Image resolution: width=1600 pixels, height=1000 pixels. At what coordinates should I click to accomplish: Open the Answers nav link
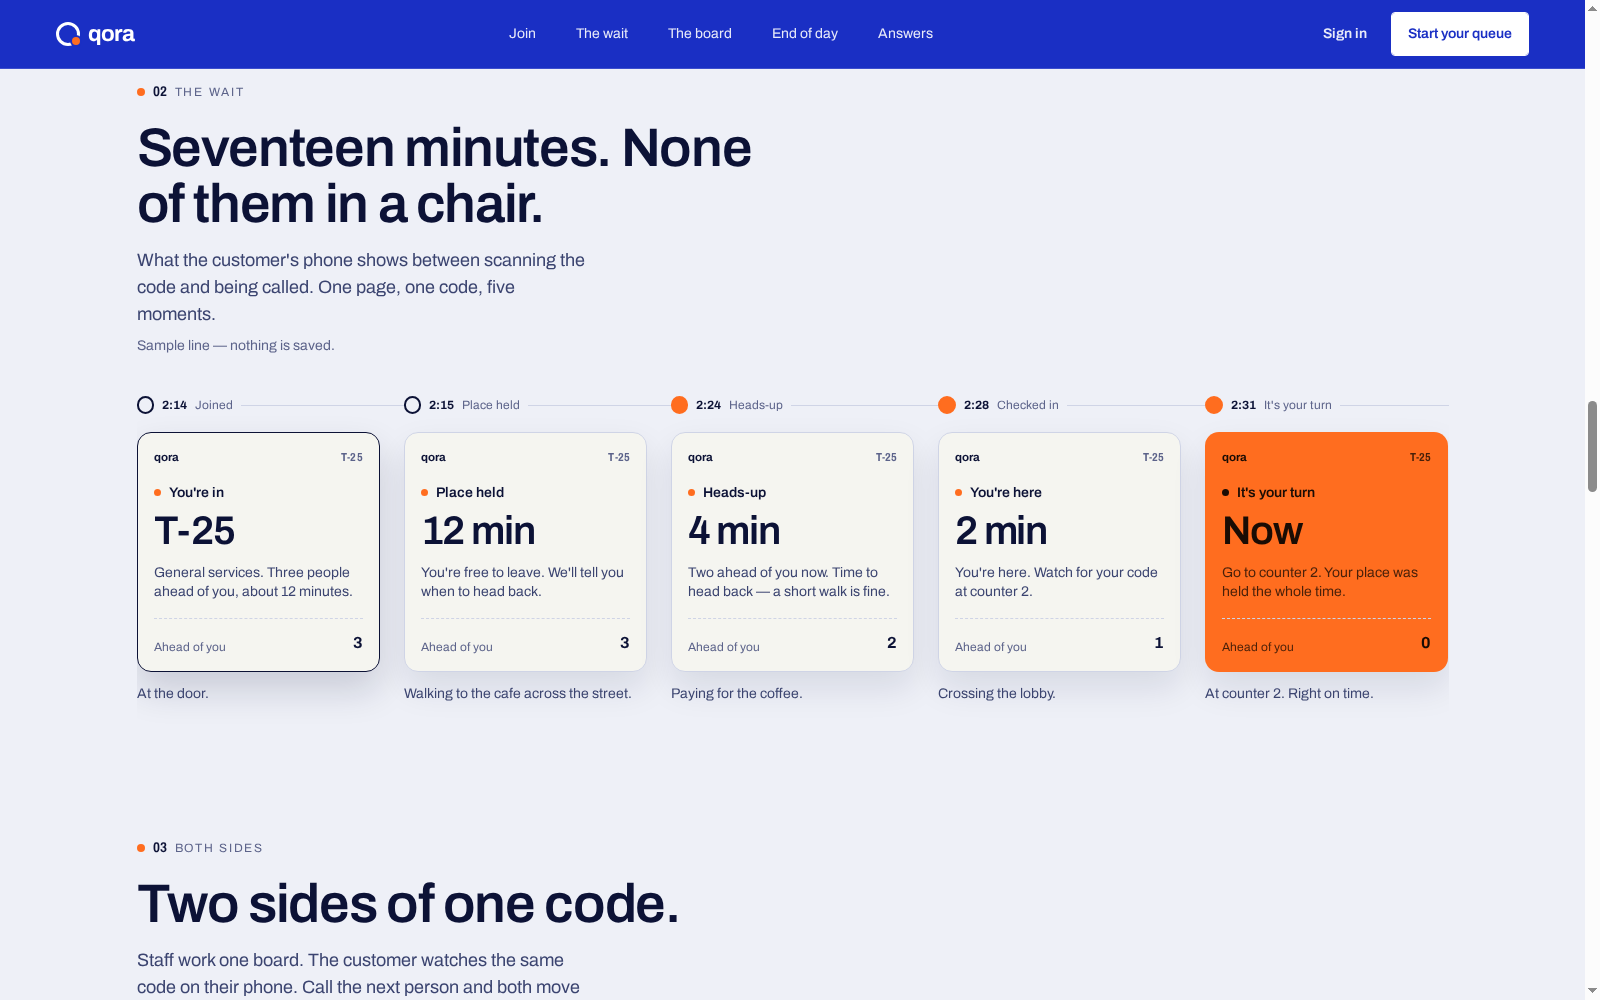(905, 34)
